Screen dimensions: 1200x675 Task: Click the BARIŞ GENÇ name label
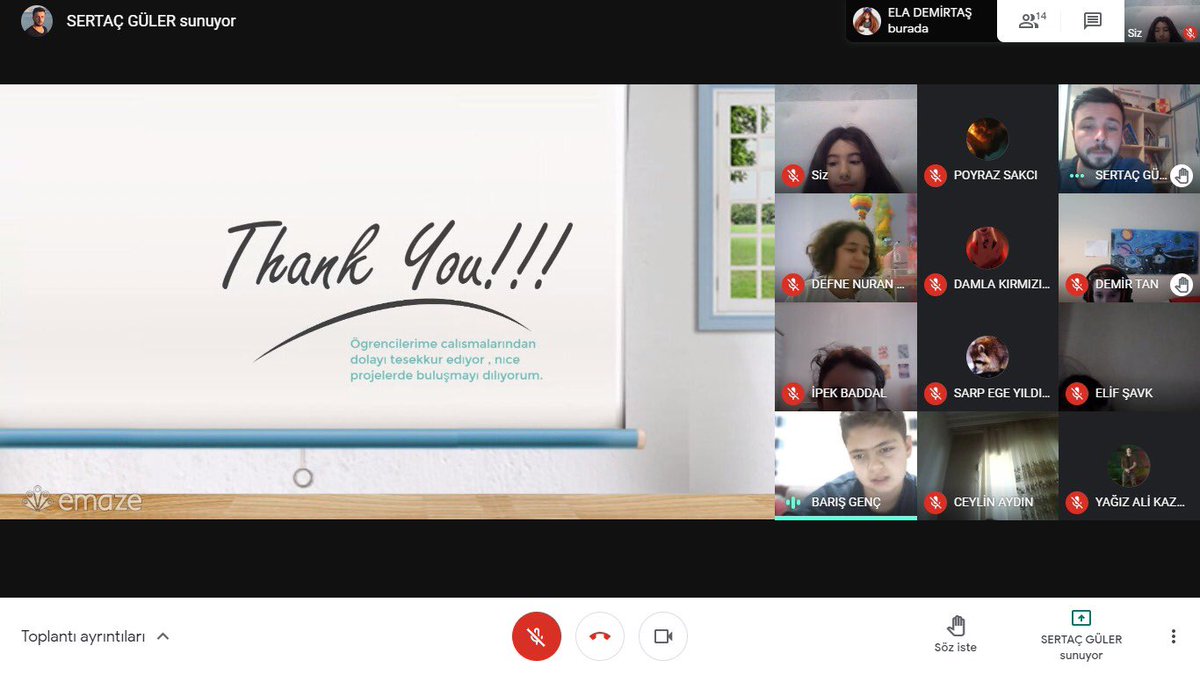point(846,502)
